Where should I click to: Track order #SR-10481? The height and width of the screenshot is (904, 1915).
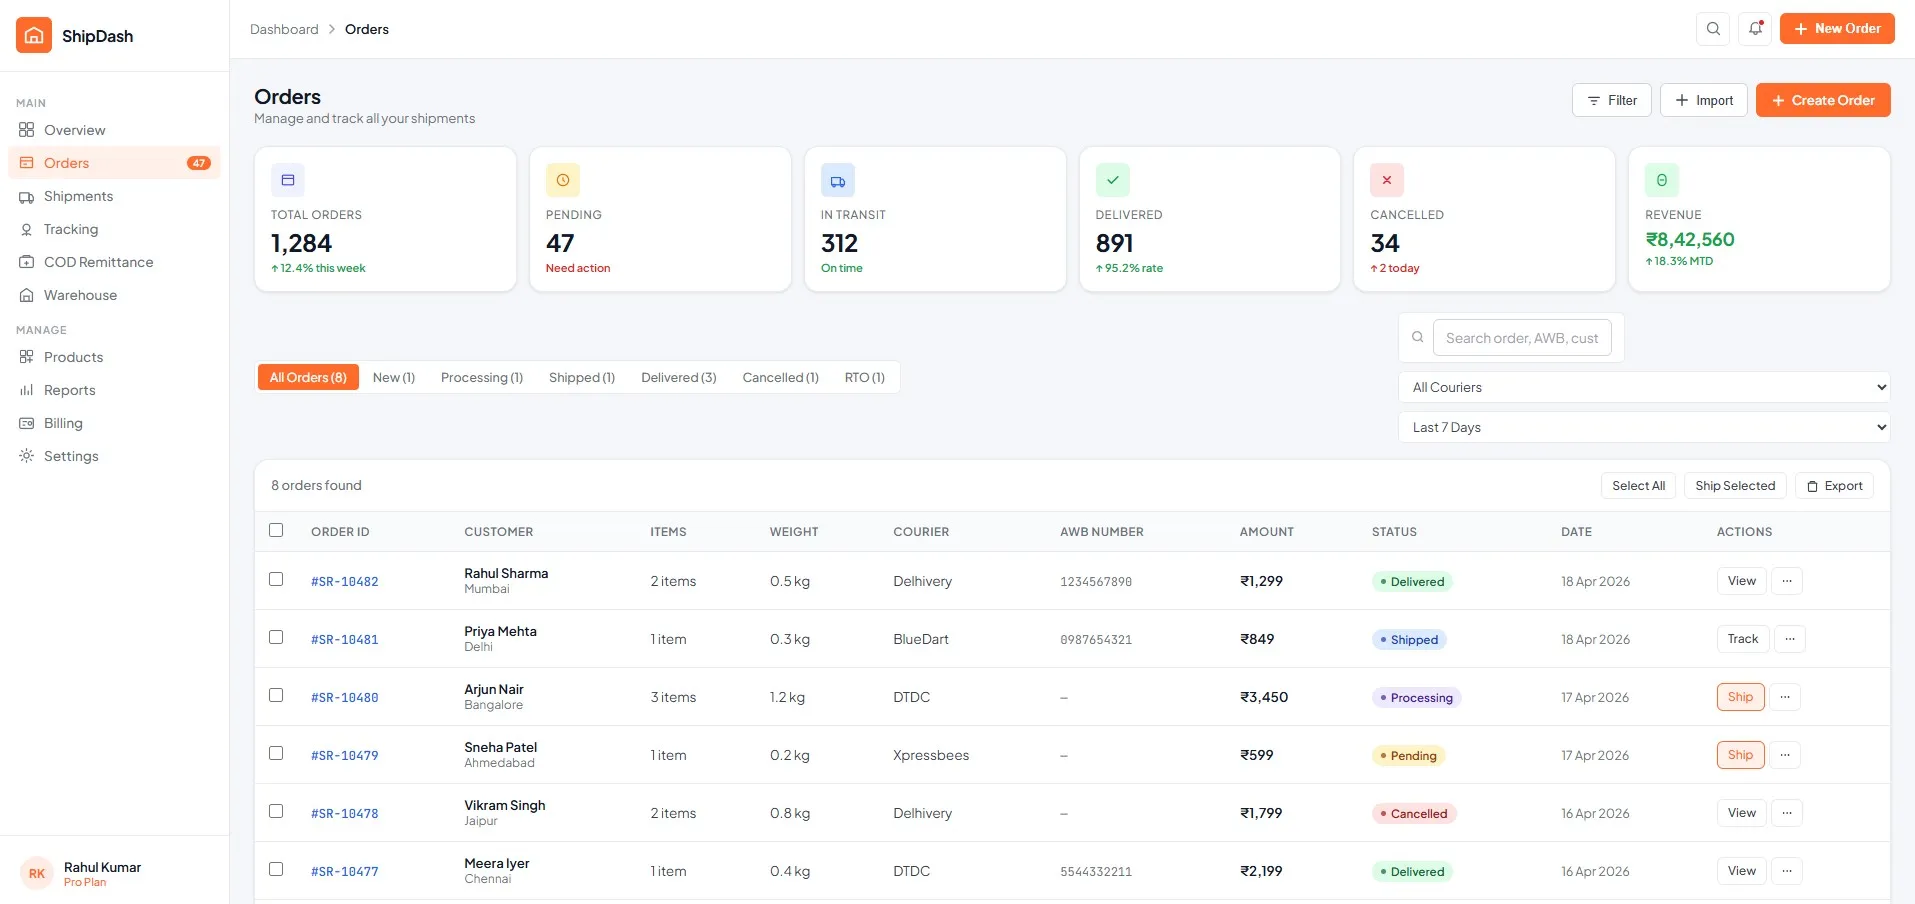click(x=1743, y=639)
